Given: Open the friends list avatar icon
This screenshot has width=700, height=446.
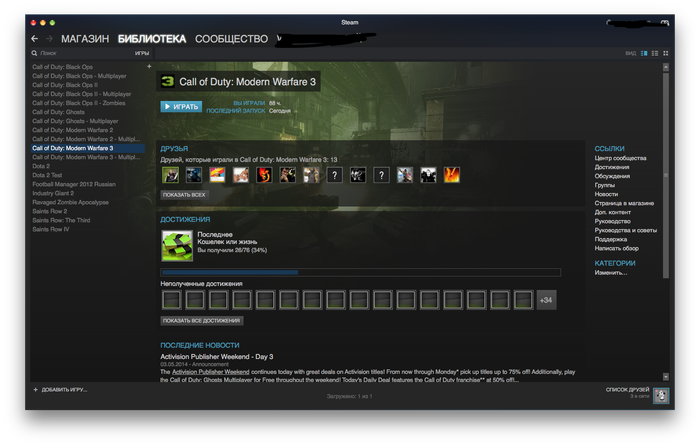Looking at the screenshot, I should pyautogui.click(x=661, y=395).
